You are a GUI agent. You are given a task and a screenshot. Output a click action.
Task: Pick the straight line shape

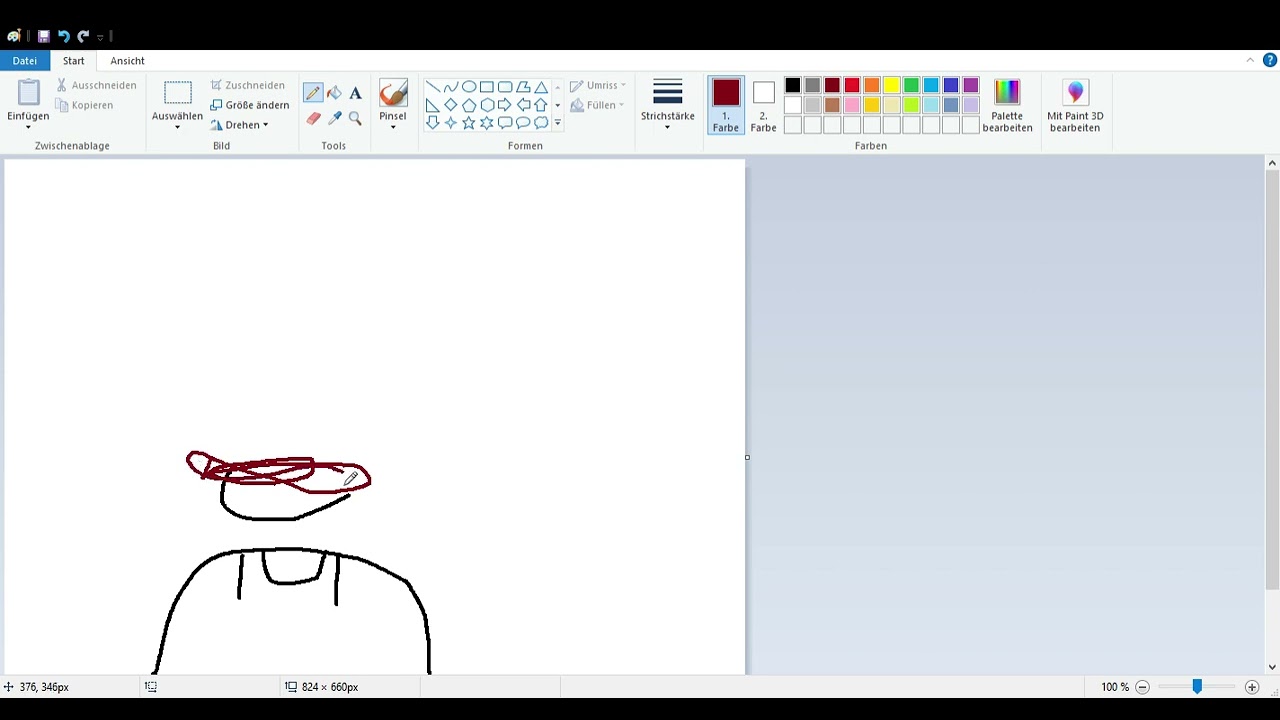[x=432, y=87]
